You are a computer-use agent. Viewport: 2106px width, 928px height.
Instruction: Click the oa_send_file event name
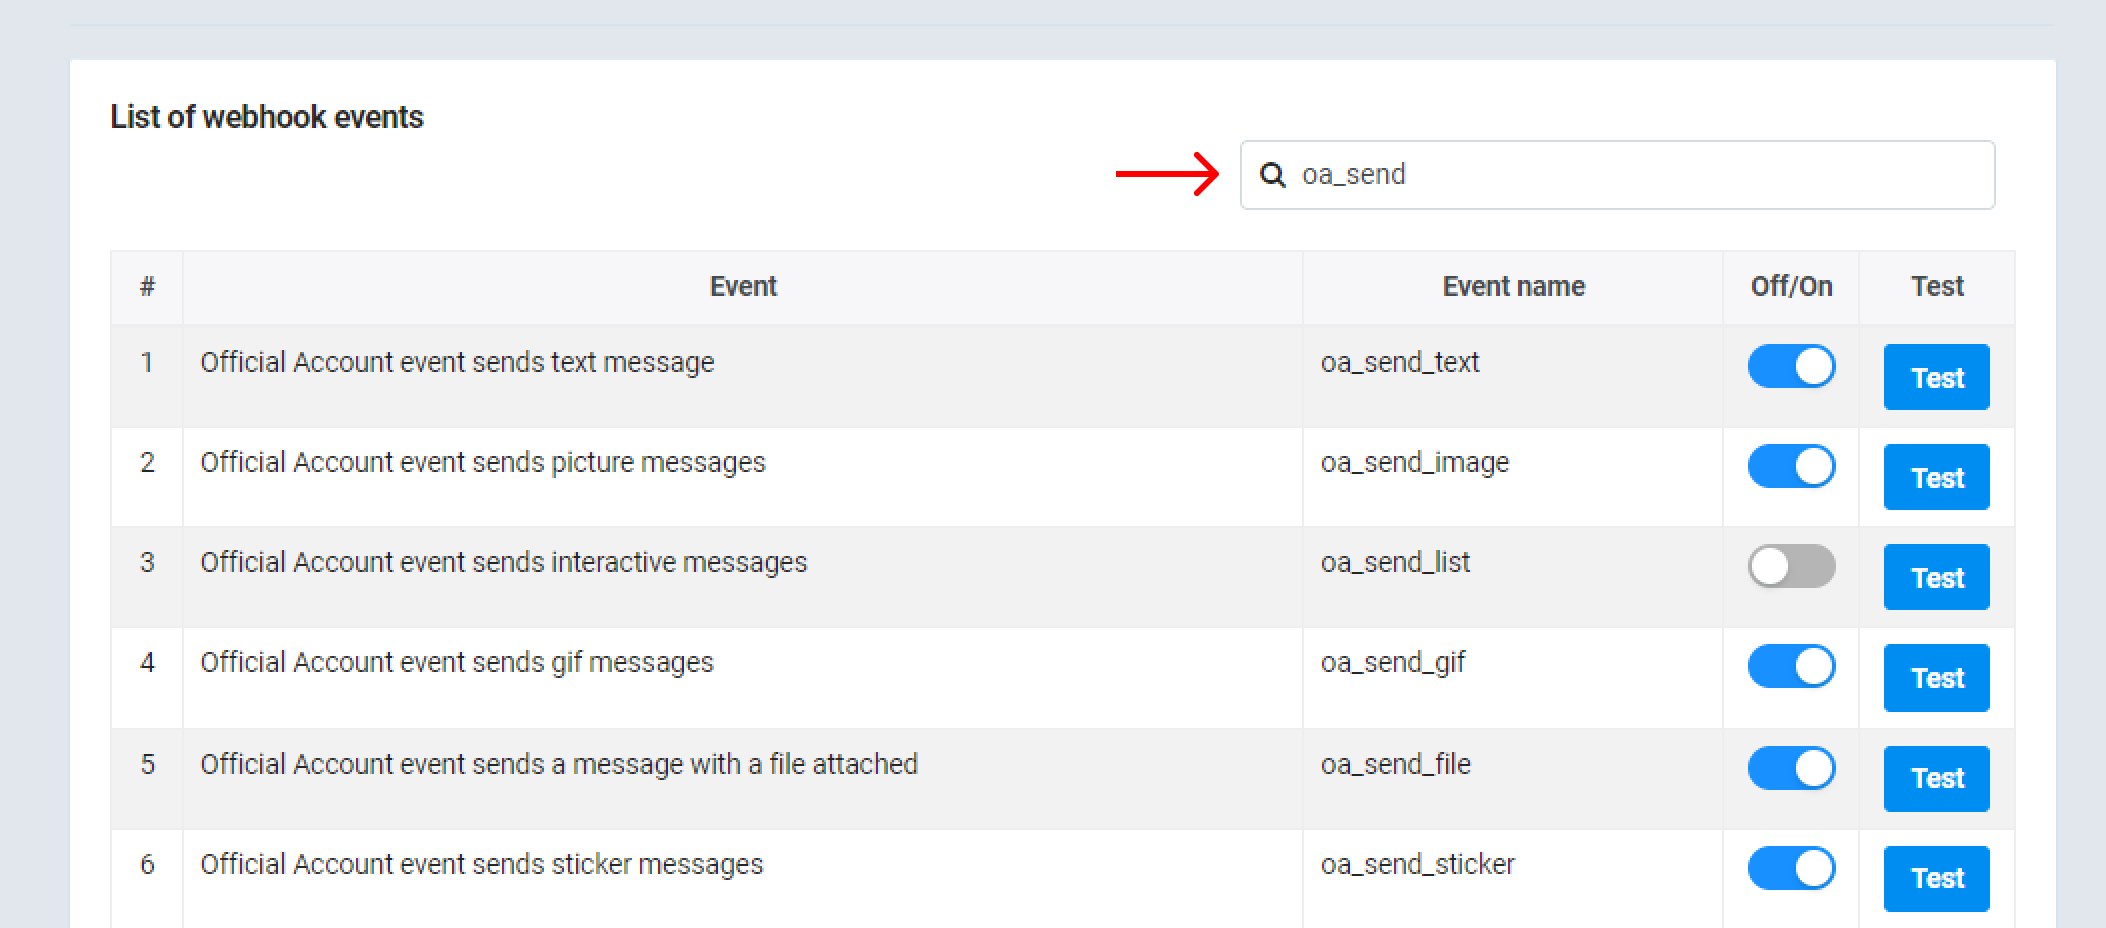point(1396,764)
